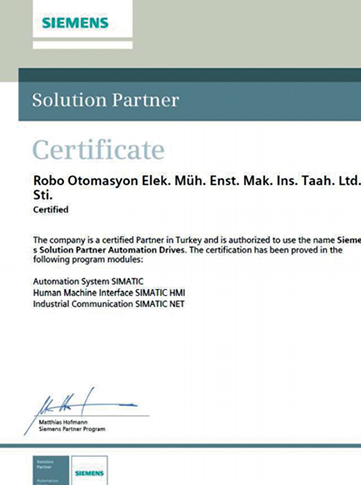This screenshot has width=361, height=485.
Task: Click 'Siemens Partner Program' caption
Action: point(72,429)
